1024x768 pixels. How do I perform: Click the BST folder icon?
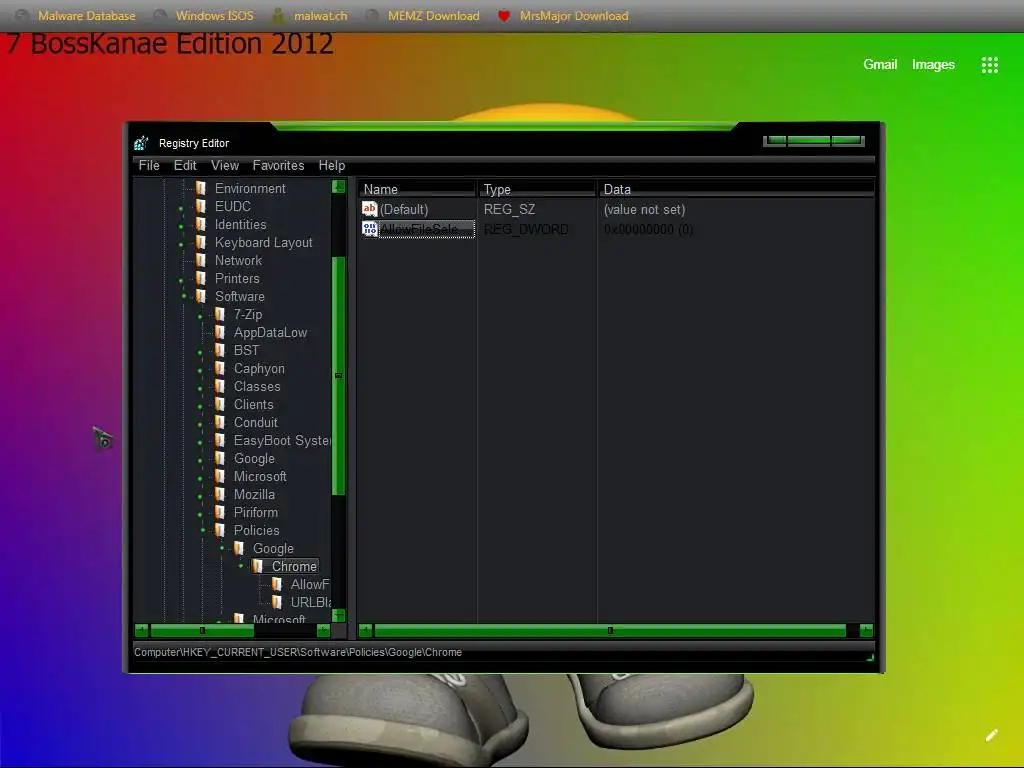pos(220,350)
